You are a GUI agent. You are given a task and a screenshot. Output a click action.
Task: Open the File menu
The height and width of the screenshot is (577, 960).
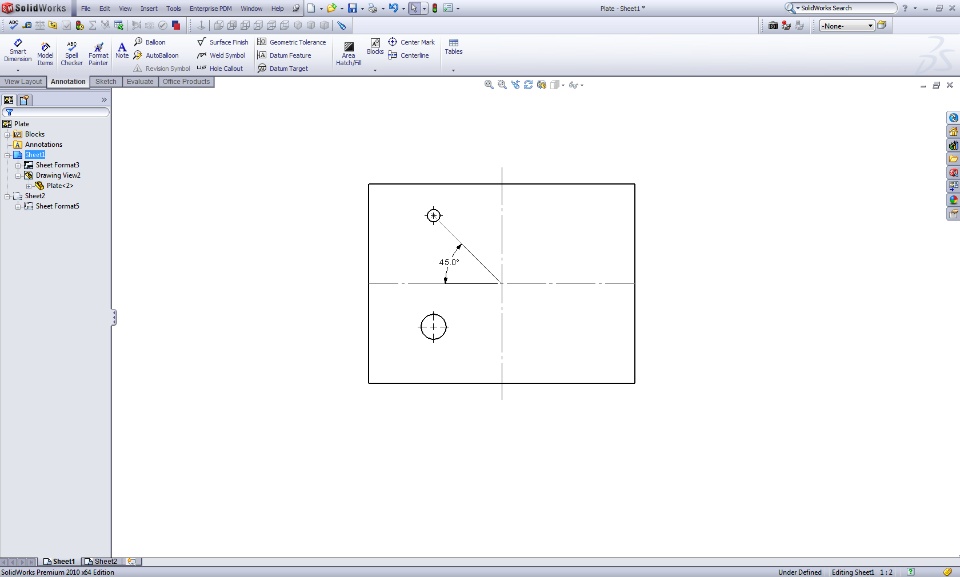click(86, 9)
